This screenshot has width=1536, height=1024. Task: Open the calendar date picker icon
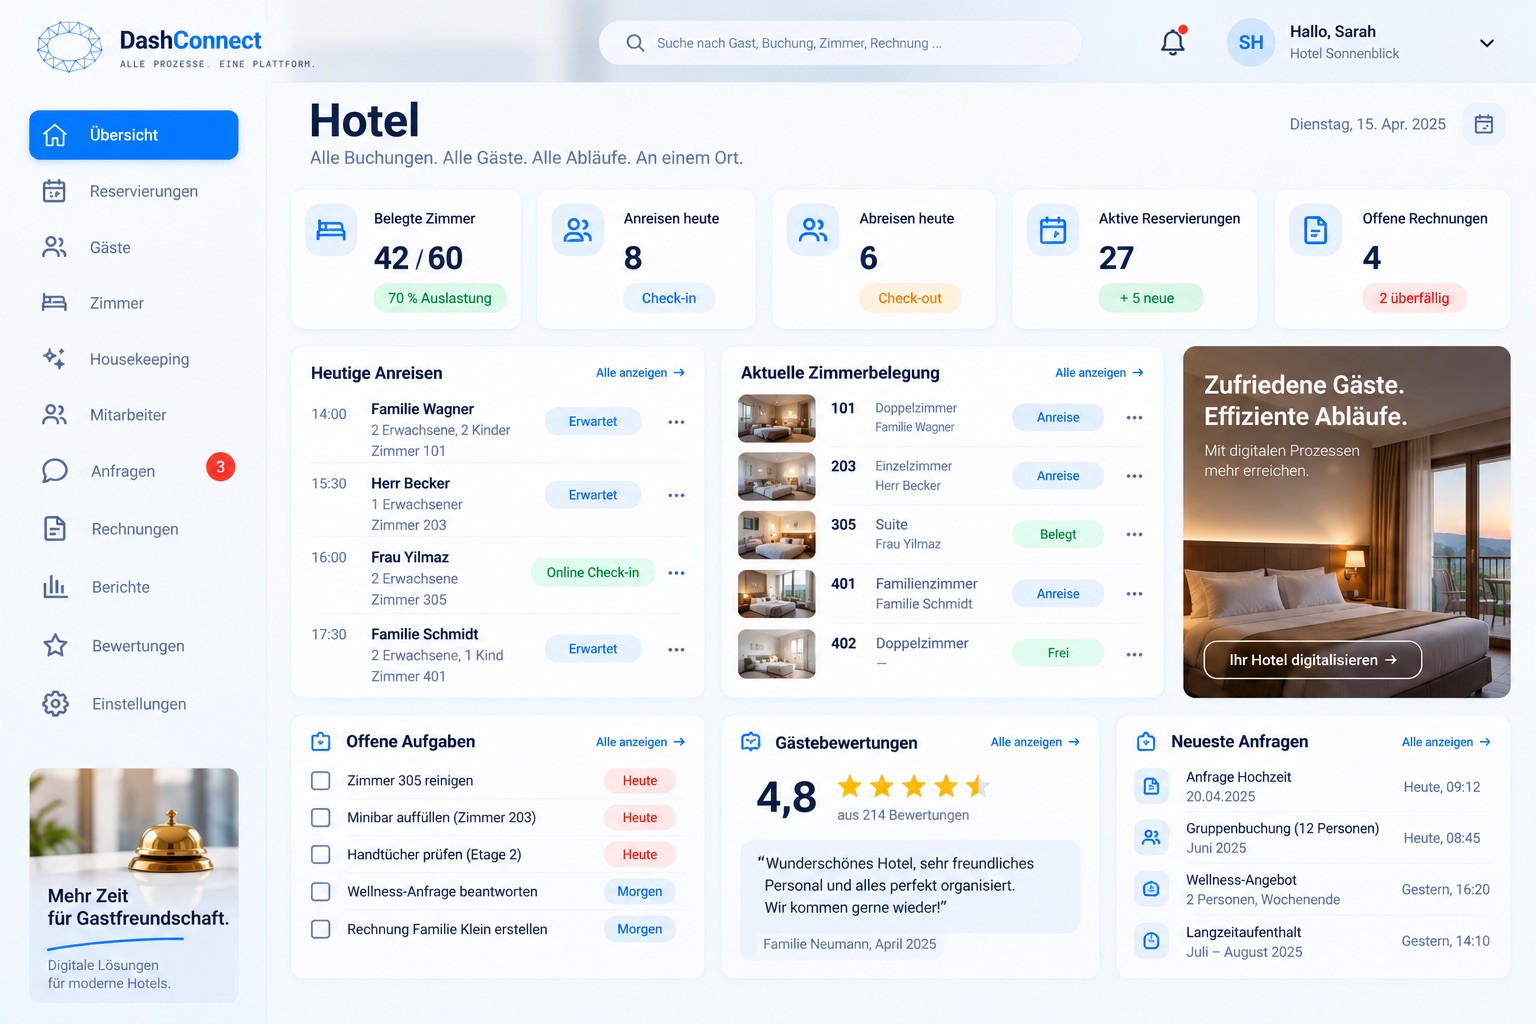pos(1484,124)
